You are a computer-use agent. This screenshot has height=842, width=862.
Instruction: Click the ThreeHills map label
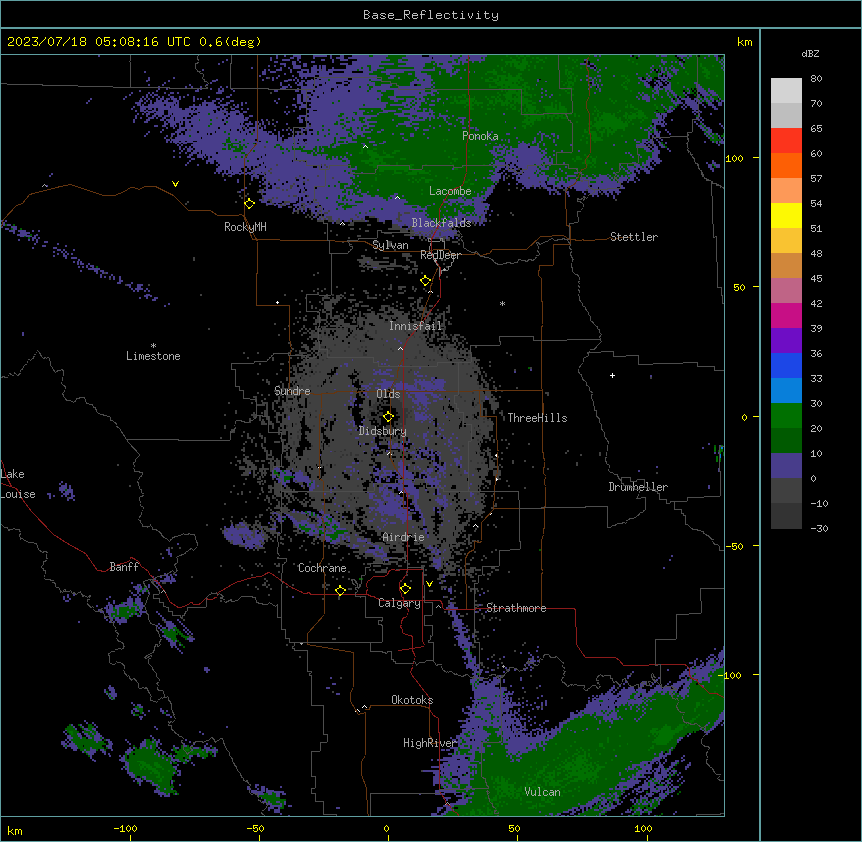tap(537, 418)
